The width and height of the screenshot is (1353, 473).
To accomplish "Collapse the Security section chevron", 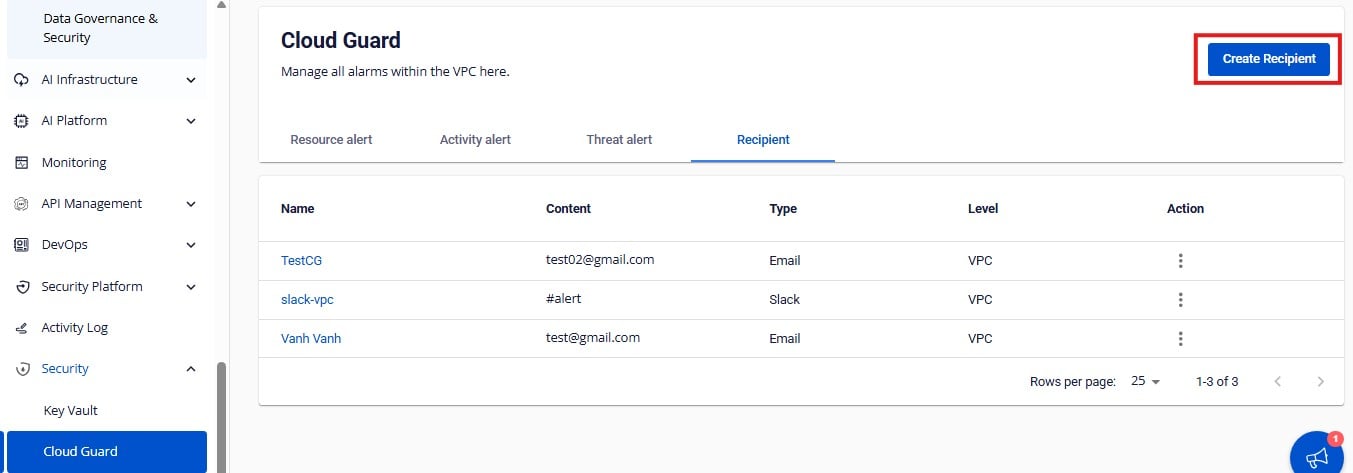I will click(x=191, y=369).
